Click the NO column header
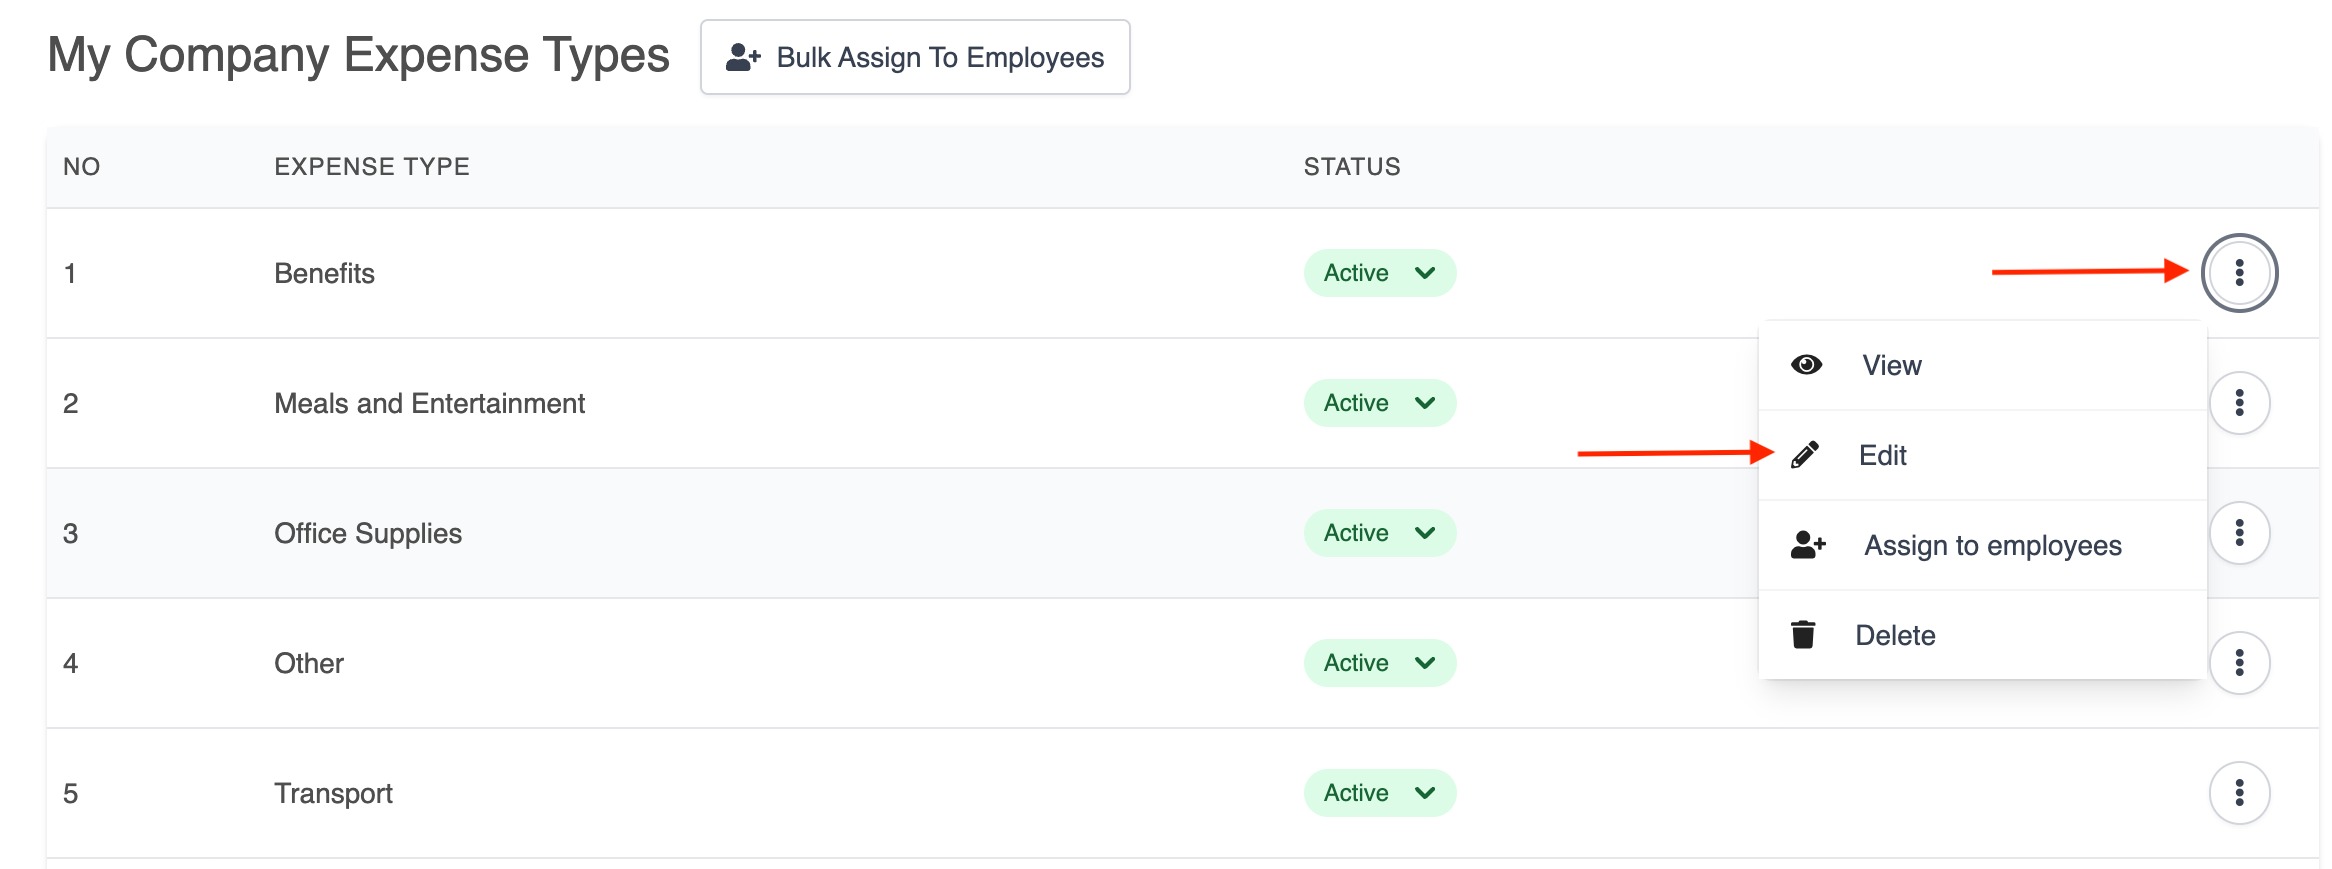This screenshot has height=869, width=2332. pyautogui.click(x=82, y=166)
